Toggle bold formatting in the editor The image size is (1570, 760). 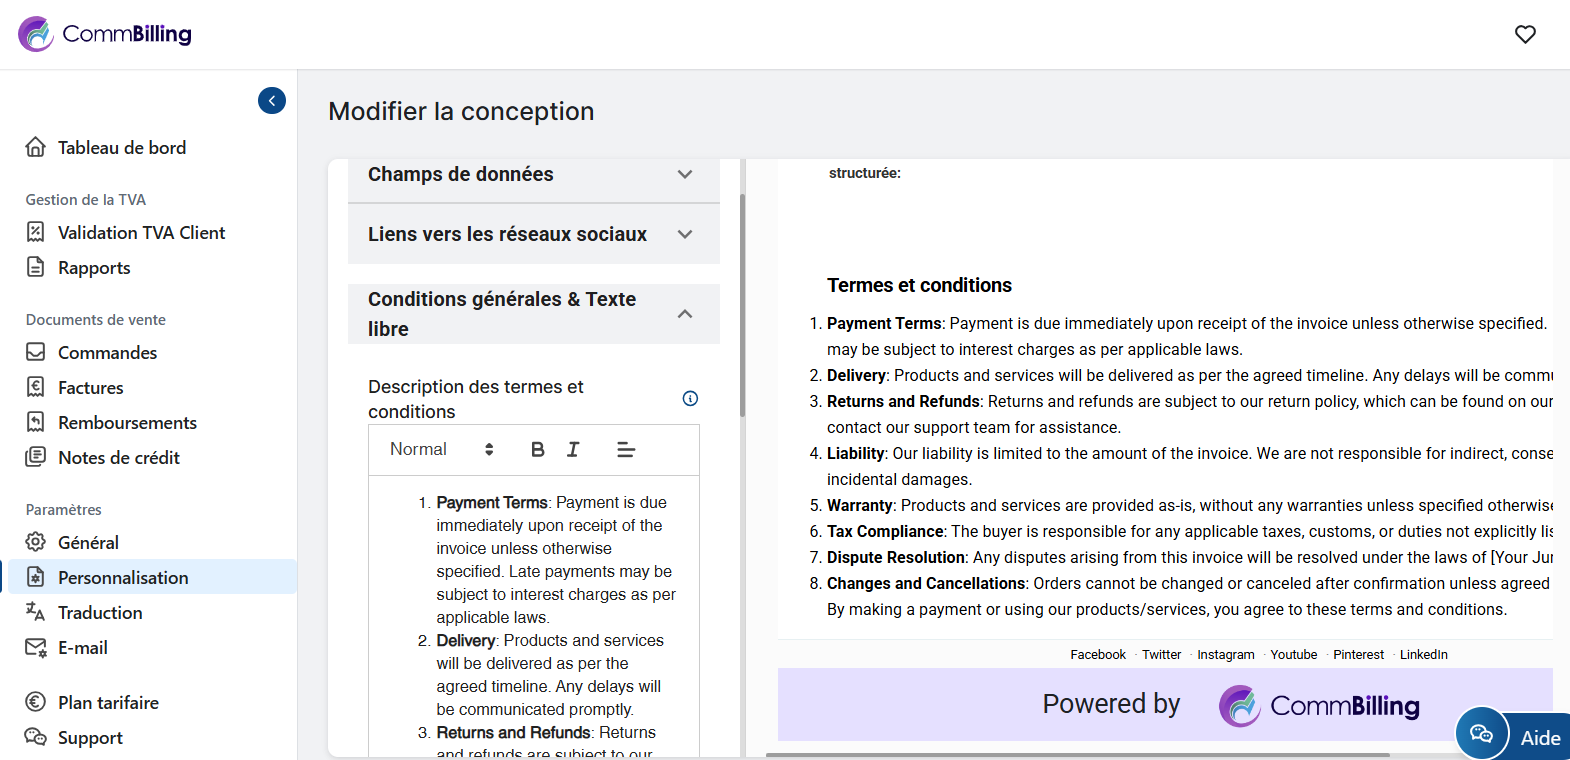point(537,450)
